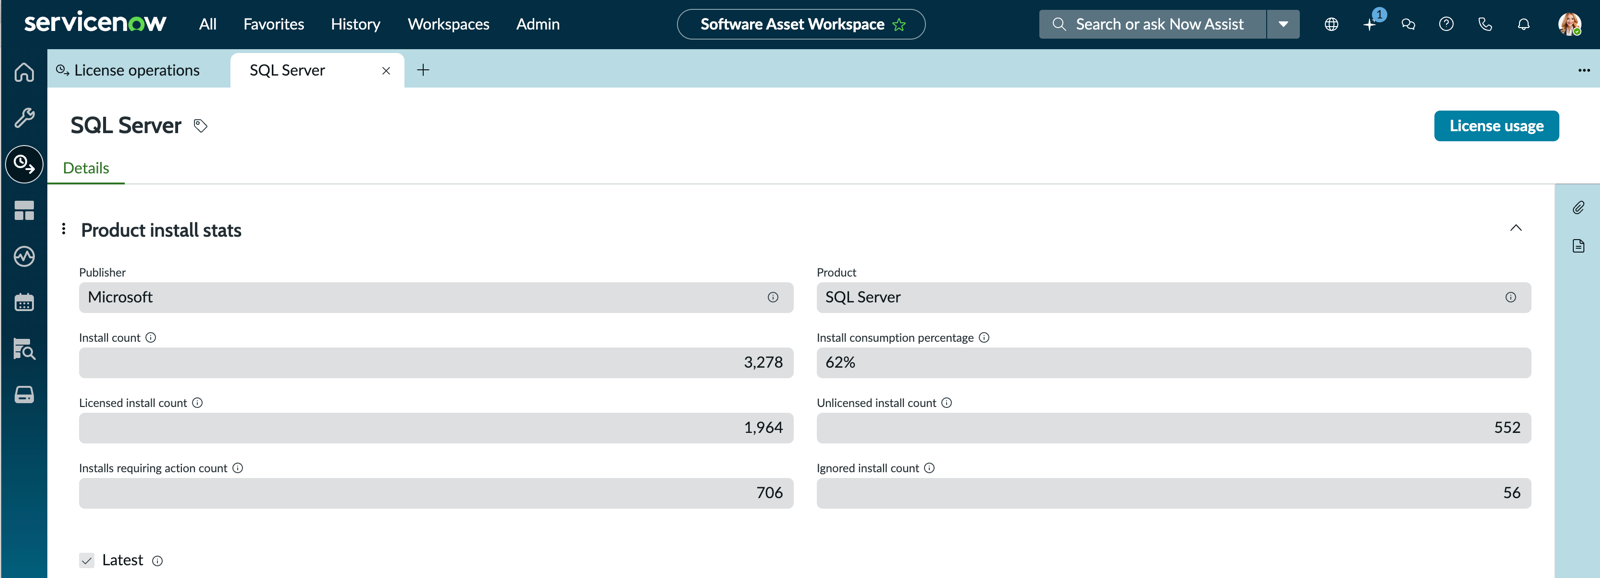
Task: Click info icon beside Ignored install count
Action: pos(929,468)
